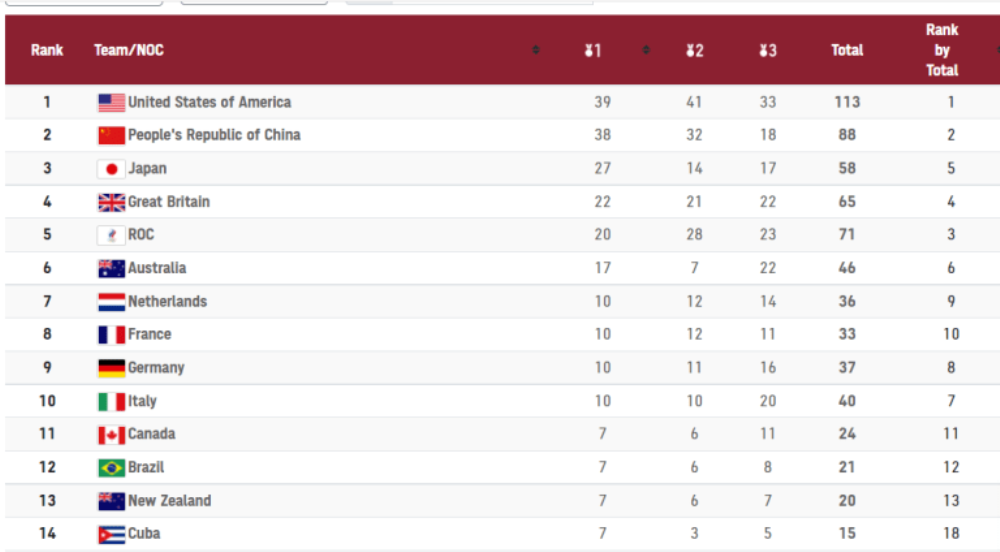Click the Australia flag icon

[111, 268]
